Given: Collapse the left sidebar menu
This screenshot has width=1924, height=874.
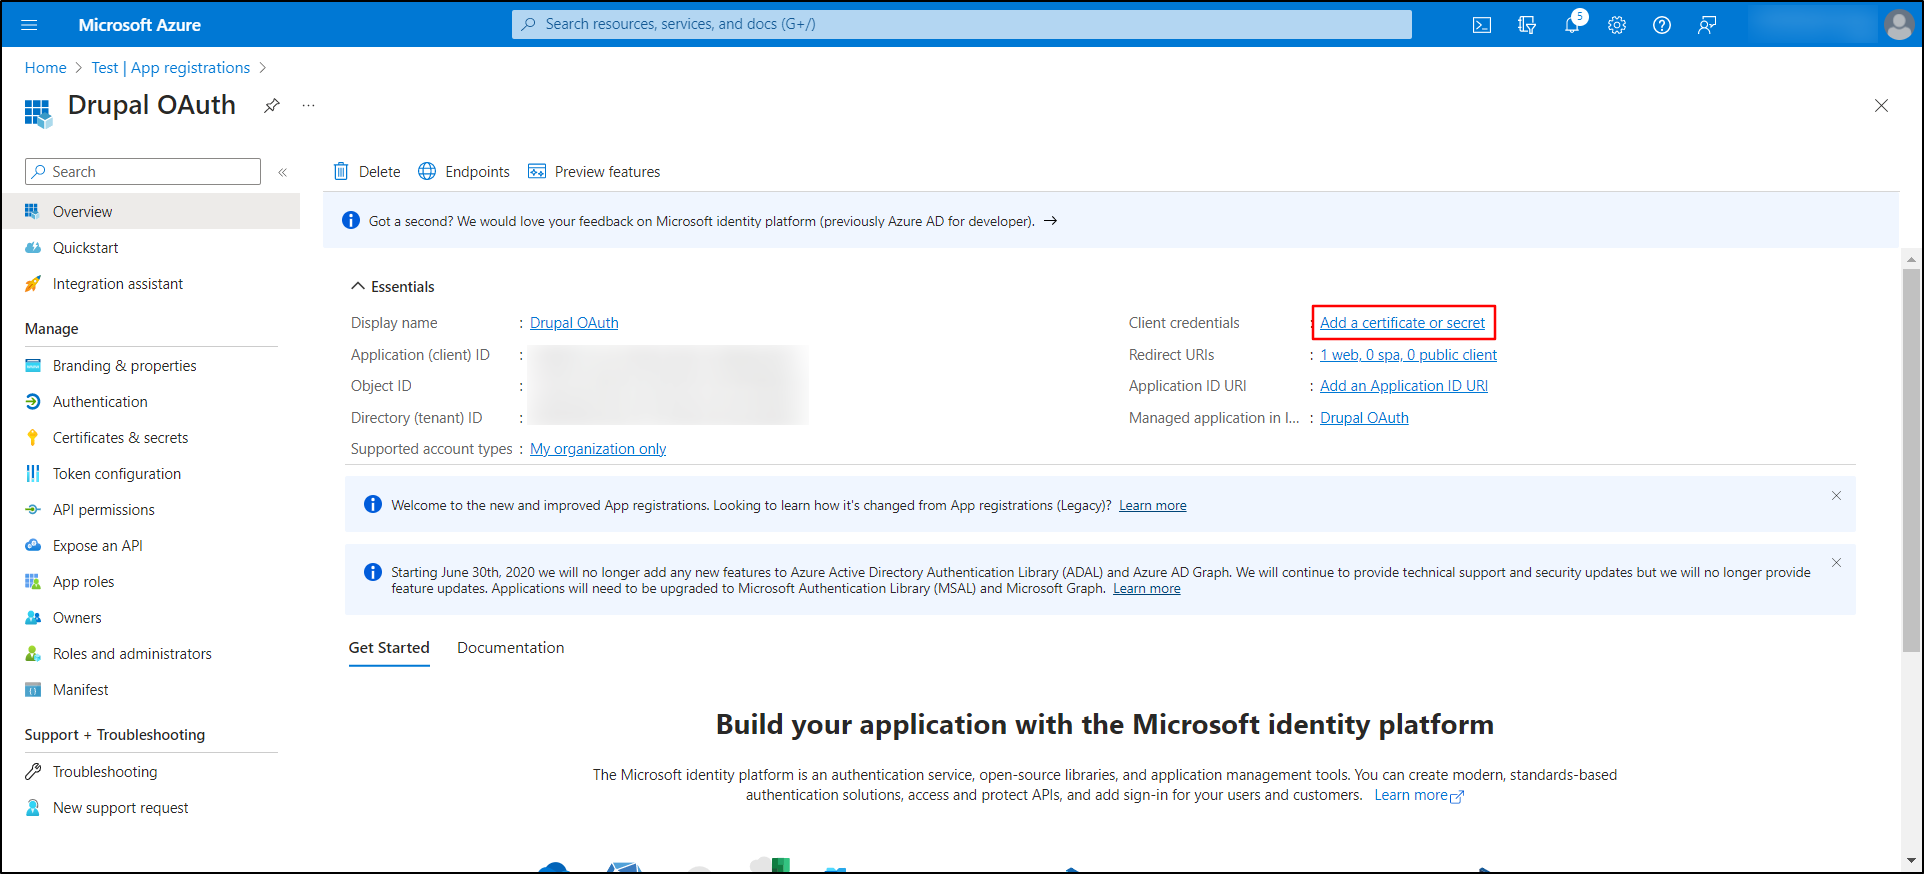Looking at the screenshot, I should coord(283,172).
